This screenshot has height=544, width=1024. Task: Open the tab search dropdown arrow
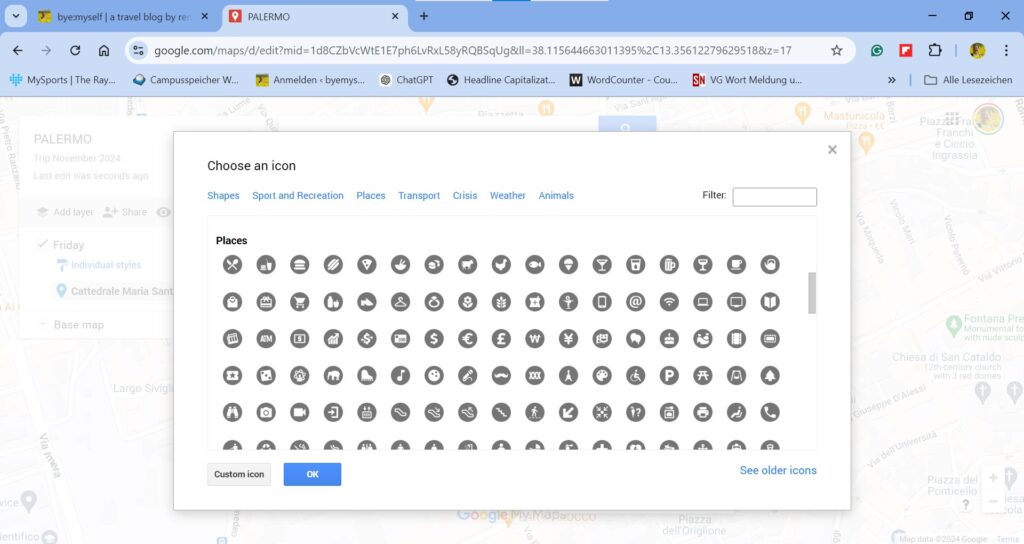pyautogui.click(x=16, y=16)
